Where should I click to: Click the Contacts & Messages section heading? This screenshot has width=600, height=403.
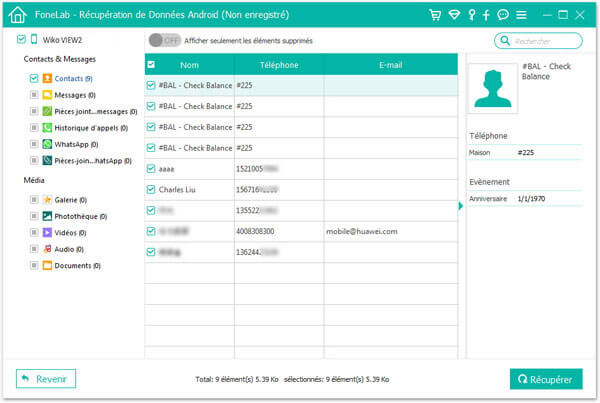pyautogui.click(x=59, y=59)
